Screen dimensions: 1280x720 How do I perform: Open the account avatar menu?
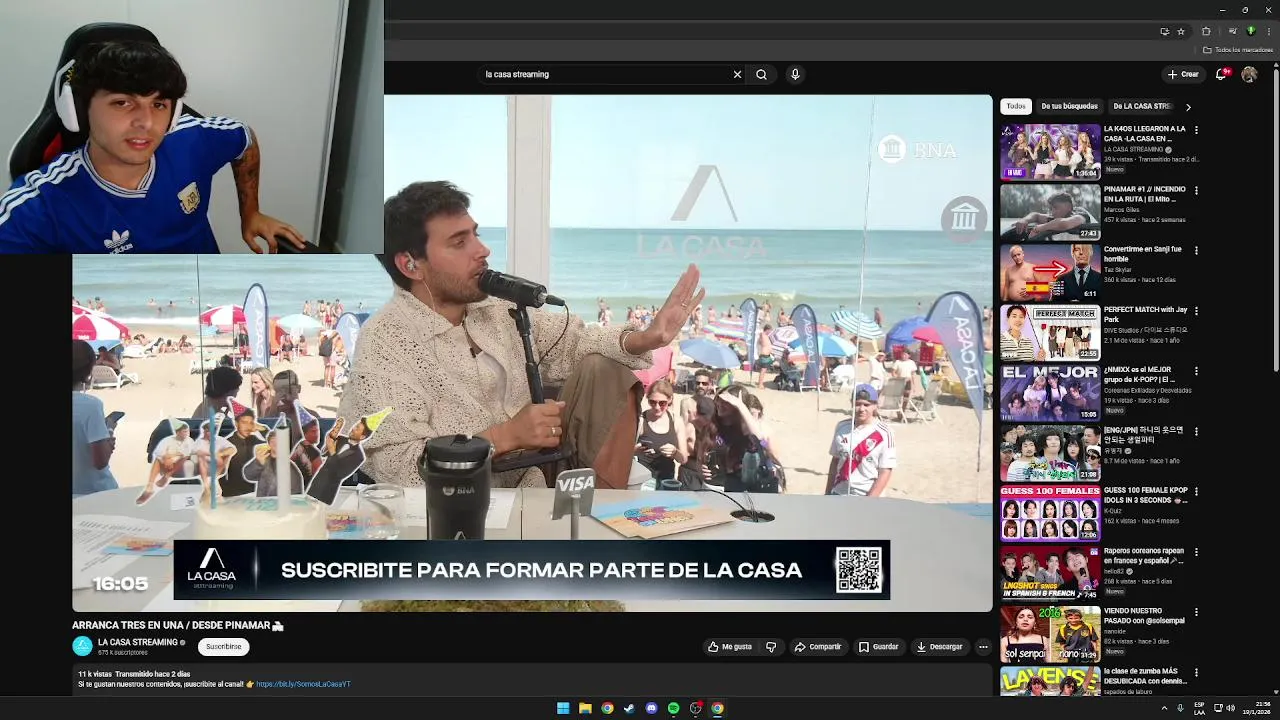click(x=1249, y=74)
